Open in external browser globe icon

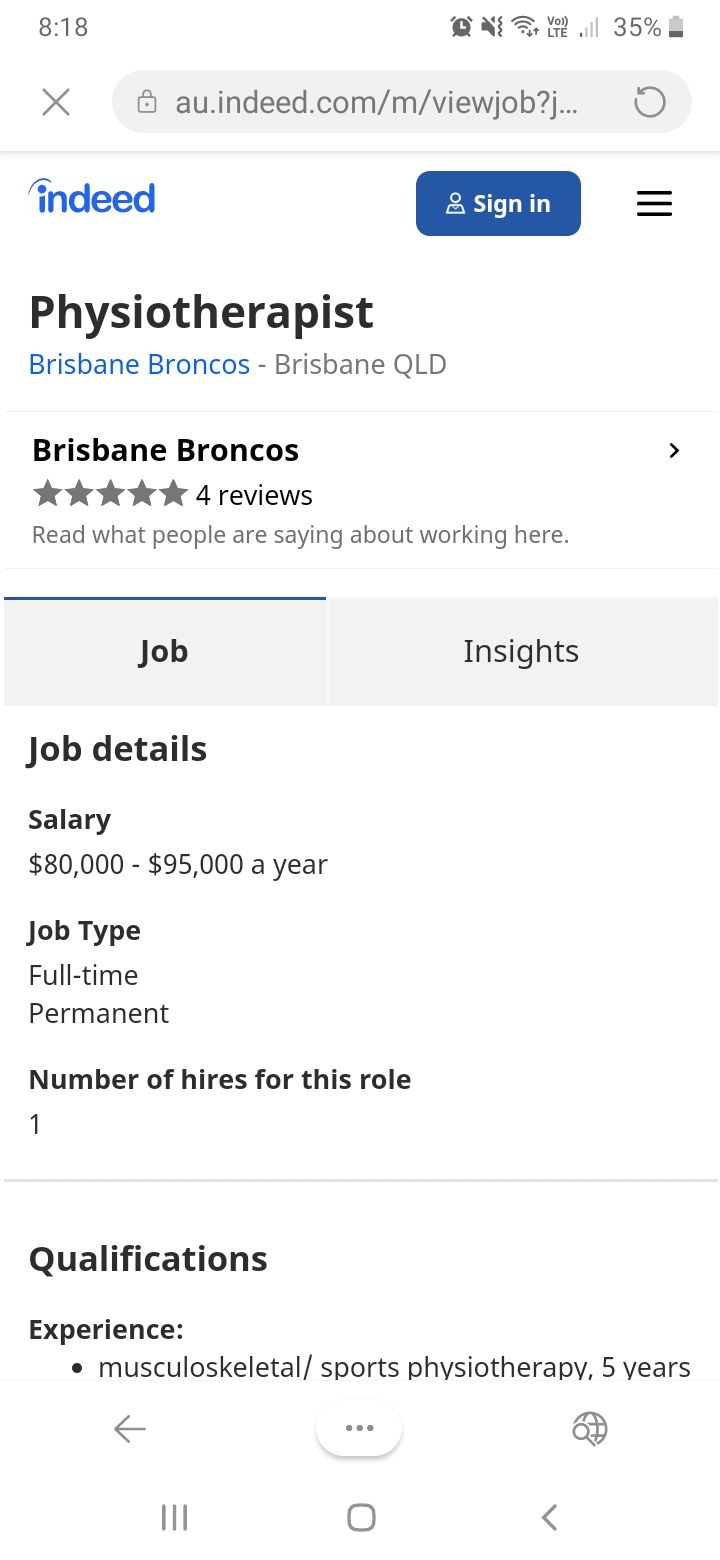[590, 1429]
